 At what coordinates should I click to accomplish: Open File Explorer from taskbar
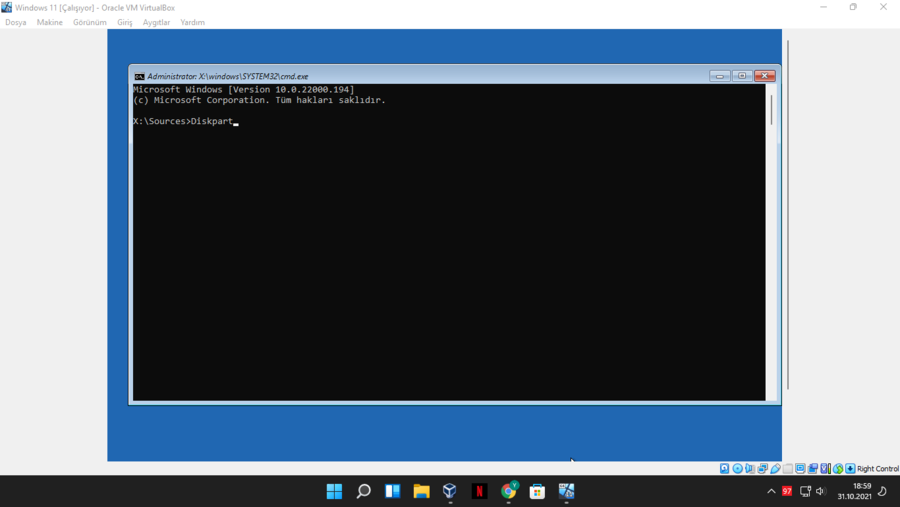[421, 491]
